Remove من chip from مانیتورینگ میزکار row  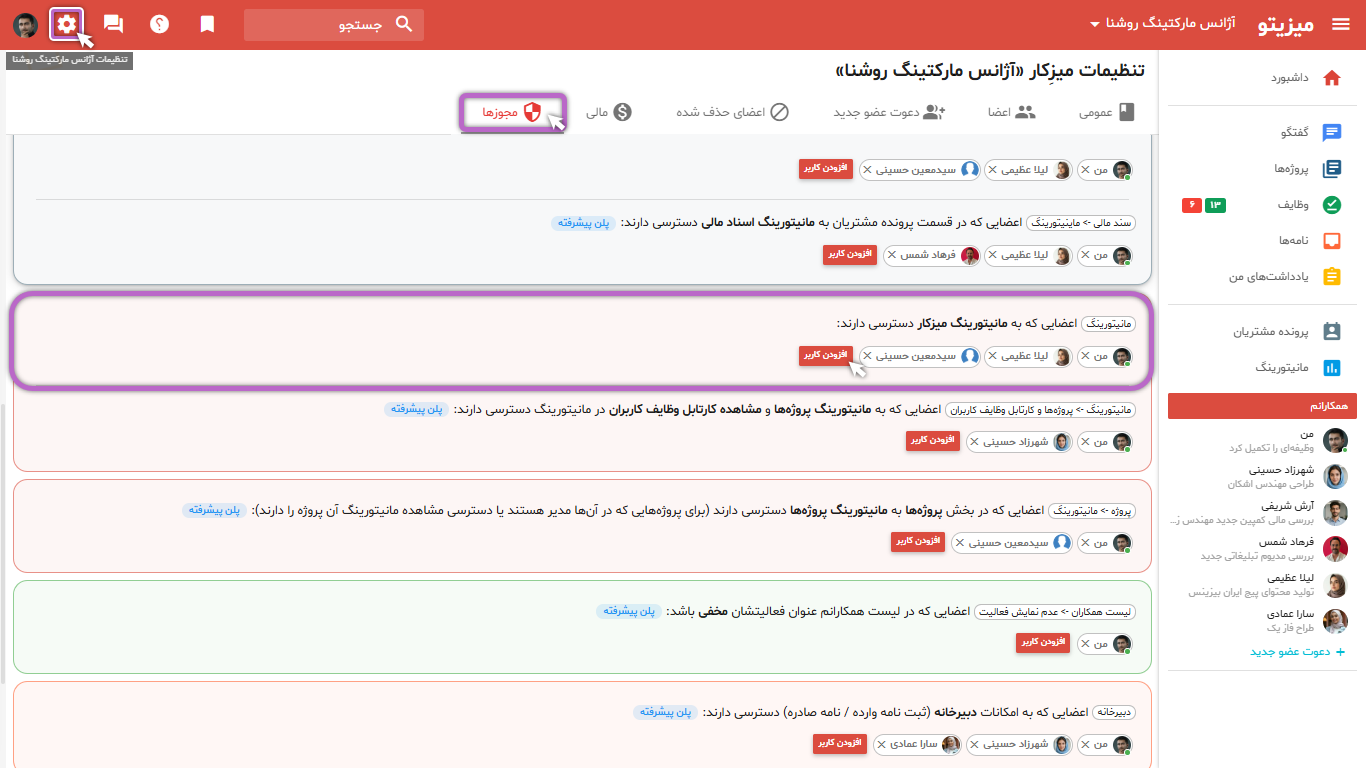[1085, 356]
